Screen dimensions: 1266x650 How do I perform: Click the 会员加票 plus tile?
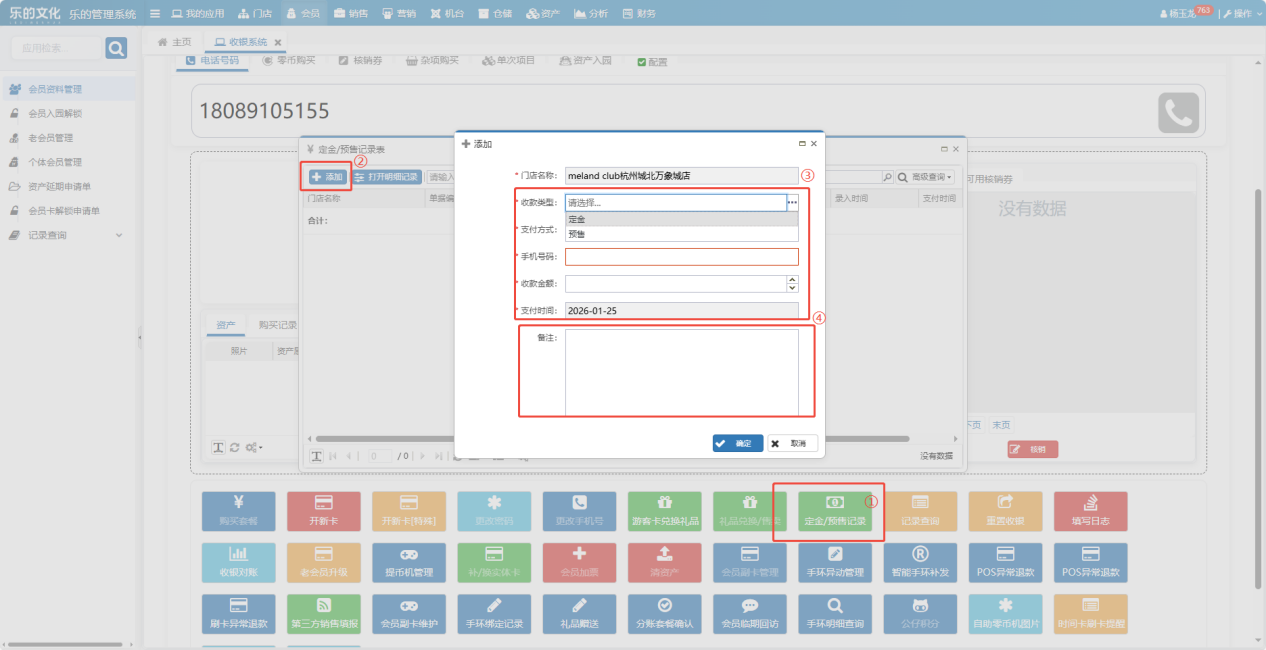click(x=579, y=561)
